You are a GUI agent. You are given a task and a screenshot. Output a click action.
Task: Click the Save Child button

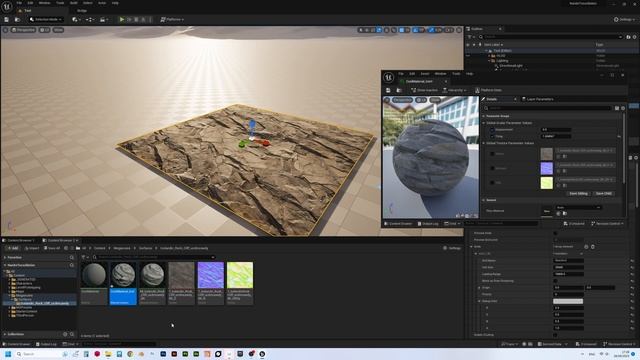tap(604, 193)
